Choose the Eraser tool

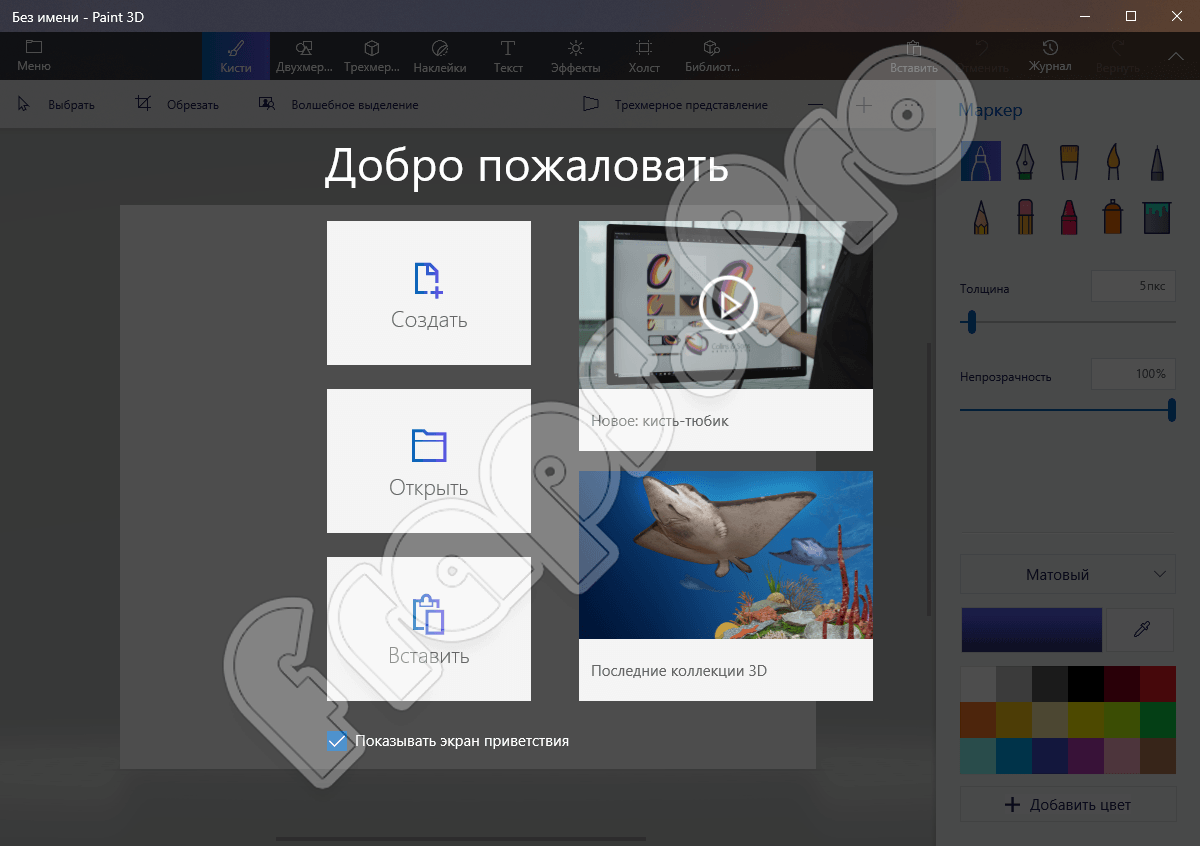1024,216
